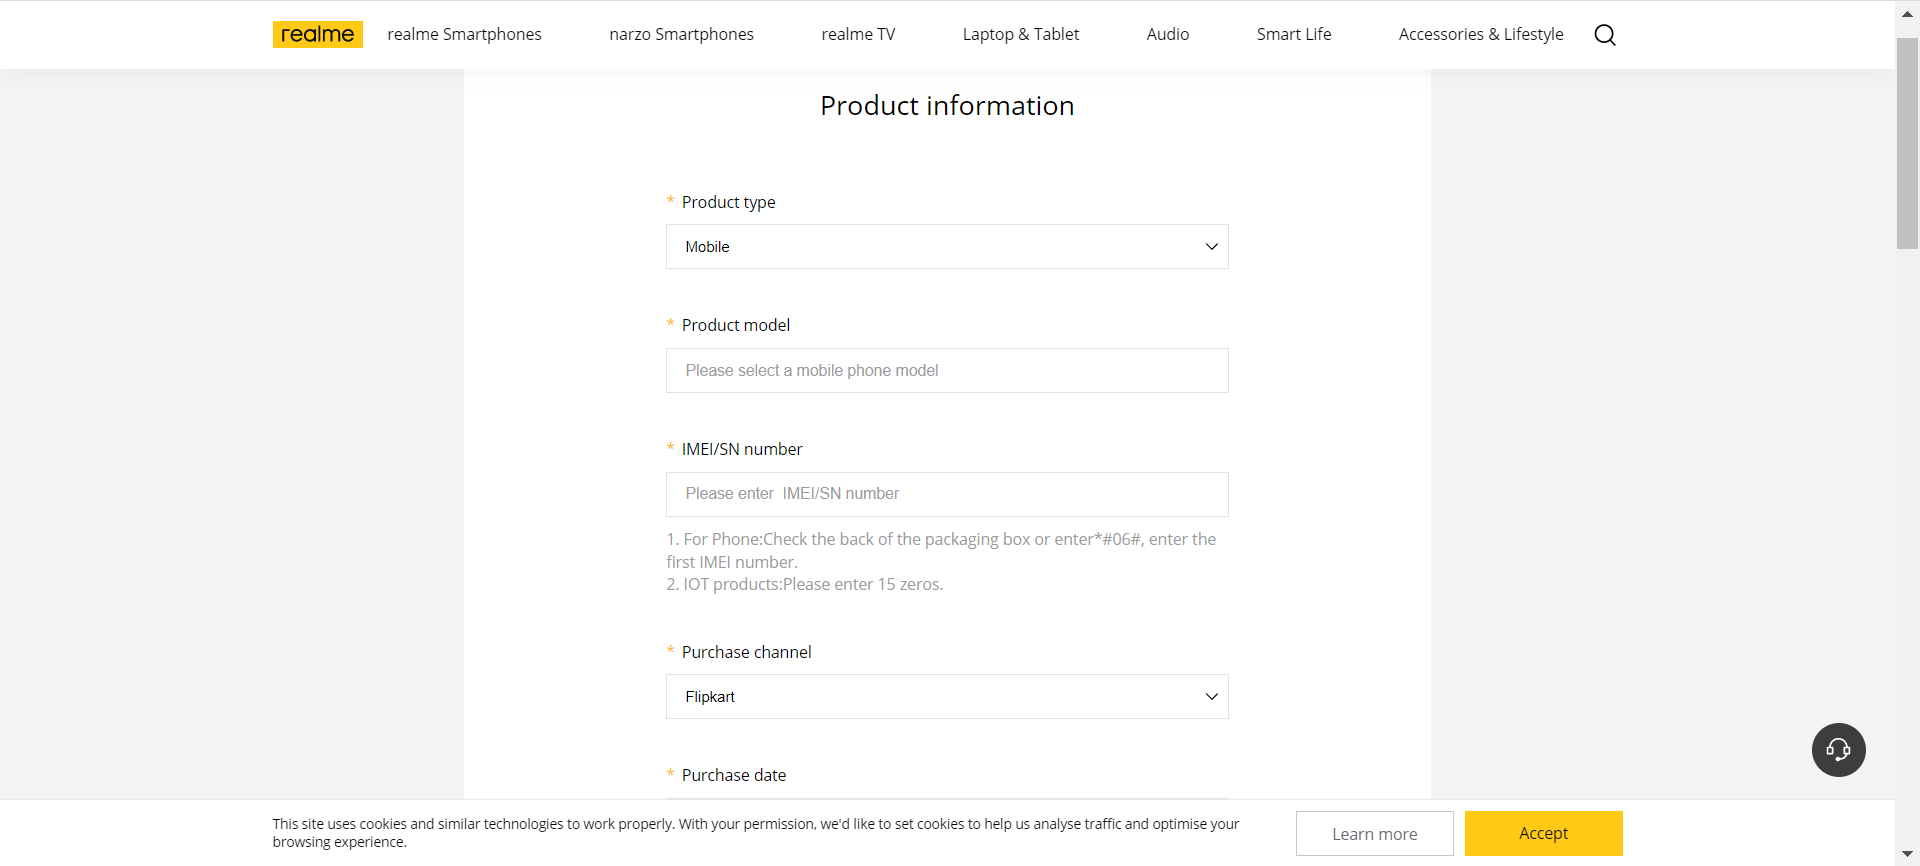Click the scrollbar down arrow
This screenshot has width=1920, height=866.
[1907, 854]
